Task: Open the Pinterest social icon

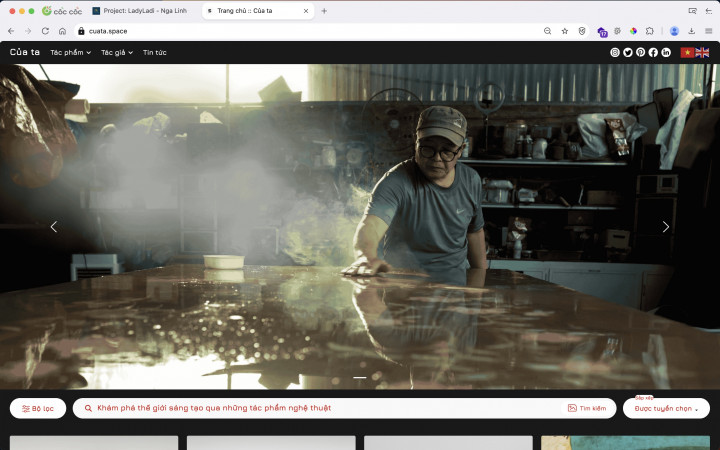Action: (x=641, y=52)
